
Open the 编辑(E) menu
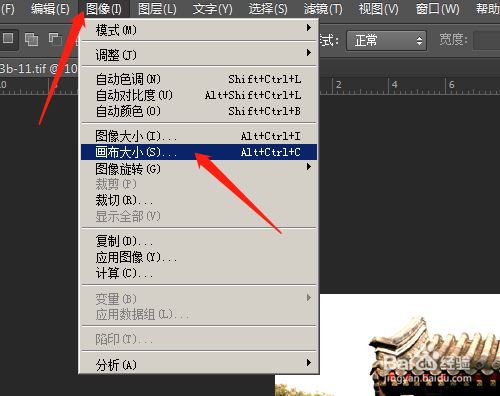pos(50,9)
